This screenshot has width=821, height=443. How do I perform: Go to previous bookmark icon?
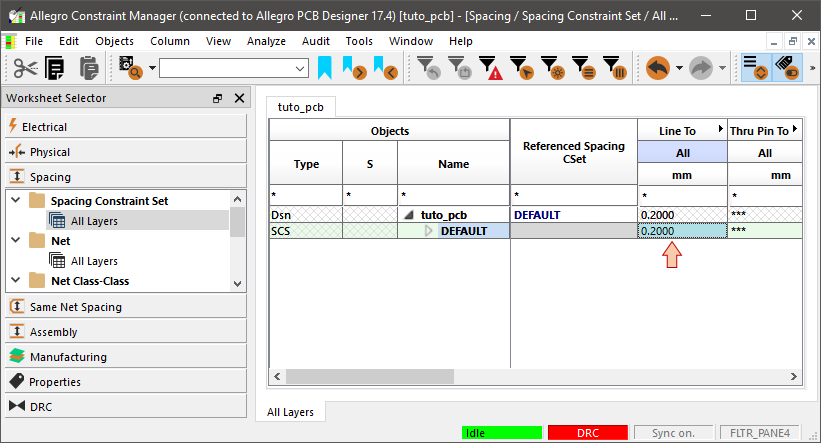pos(385,68)
